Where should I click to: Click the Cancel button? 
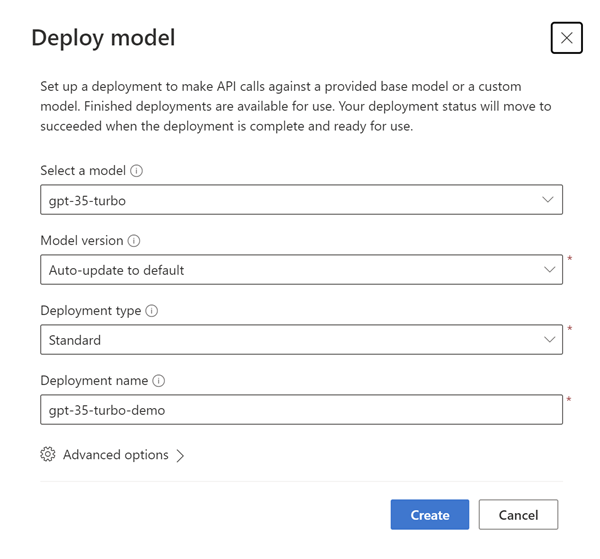[518, 515]
